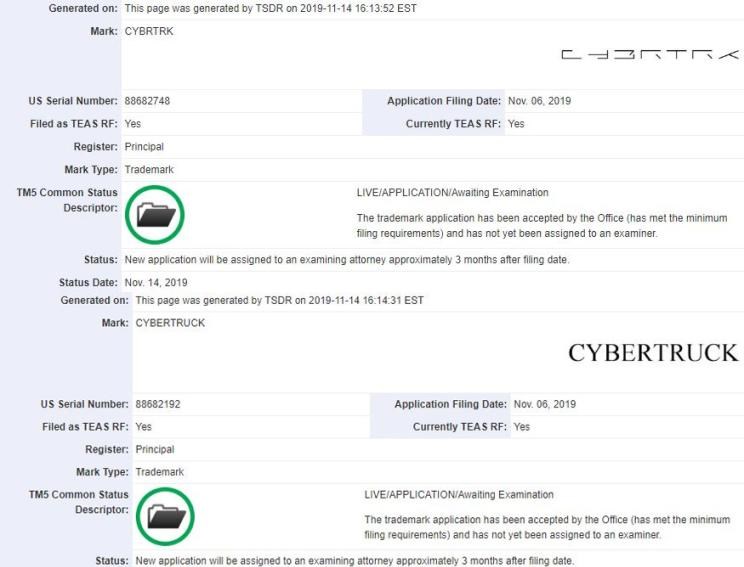Image resolution: width=744 pixels, height=567 pixels.
Task: Click the folder status icon for CYBERTRUCK
Action: [x=165, y=516]
